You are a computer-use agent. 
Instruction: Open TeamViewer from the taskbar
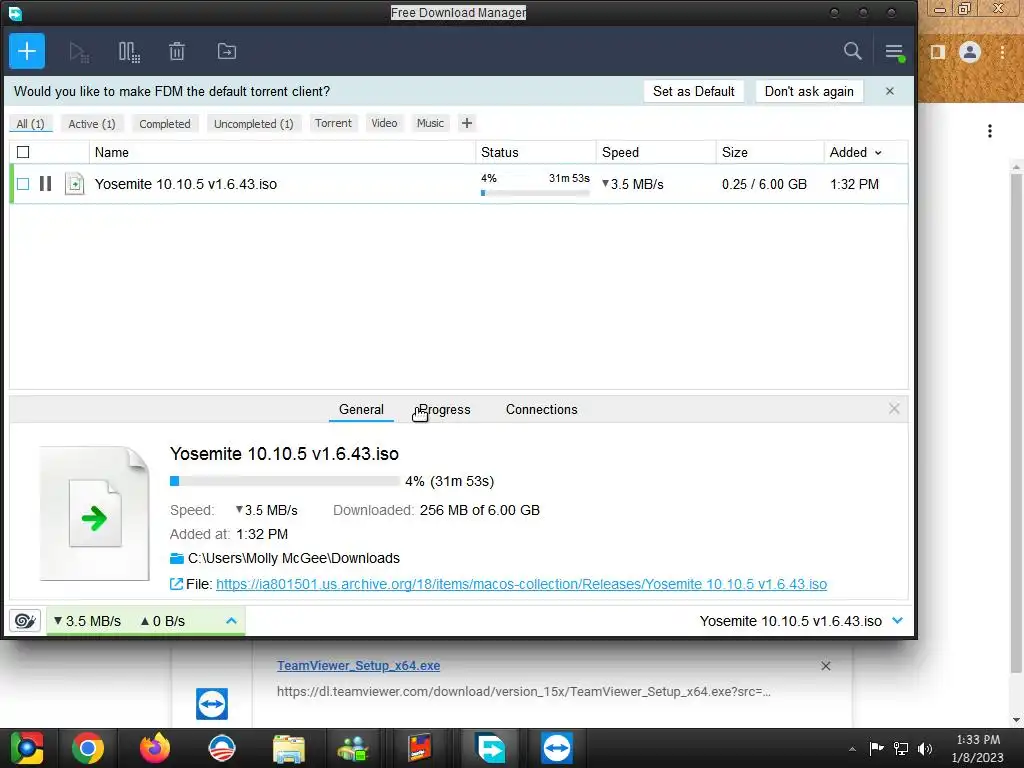[x=556, y=748]
